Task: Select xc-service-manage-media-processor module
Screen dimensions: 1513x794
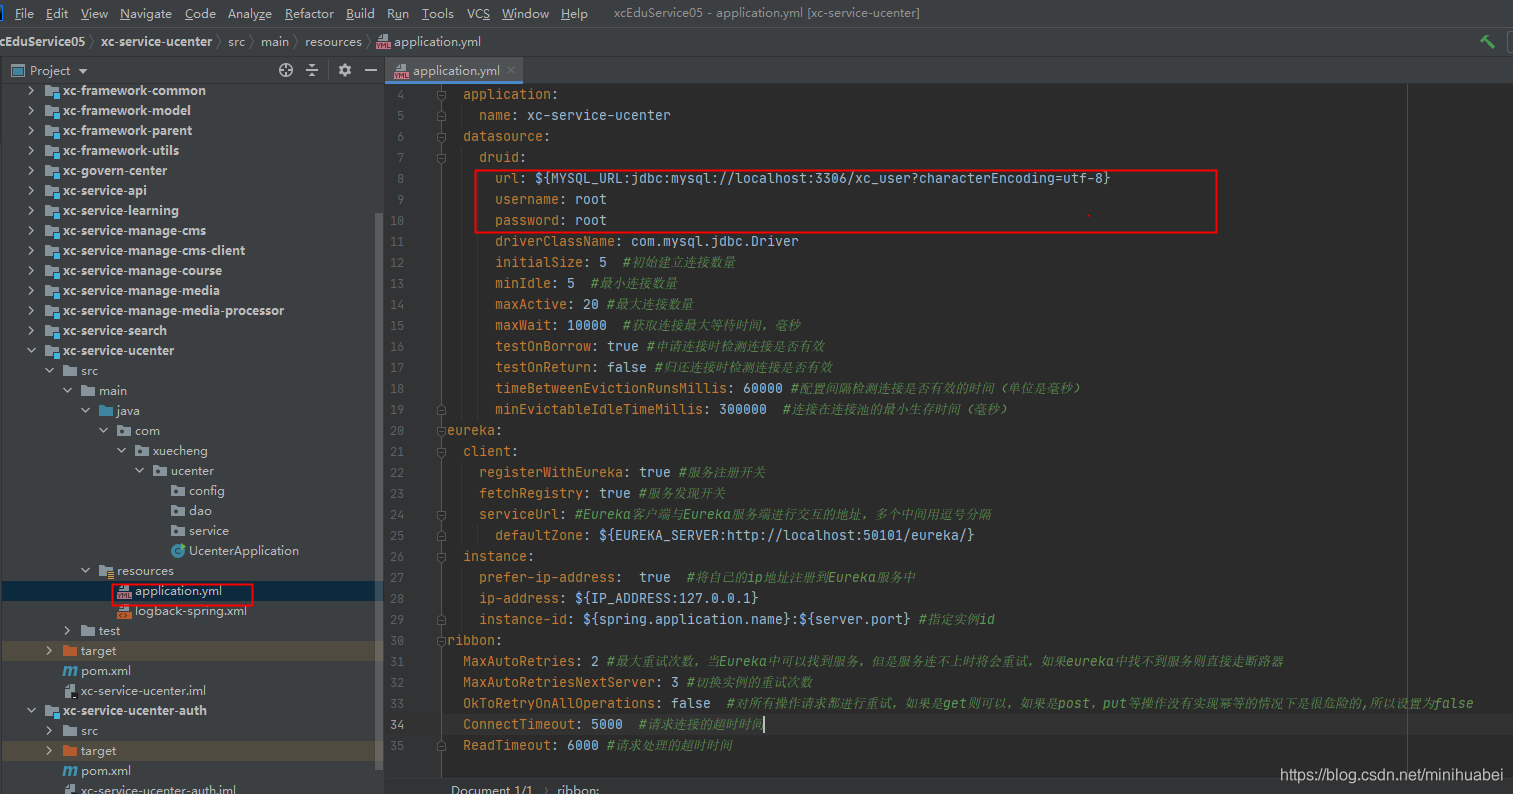Action: tap(173, 311)
